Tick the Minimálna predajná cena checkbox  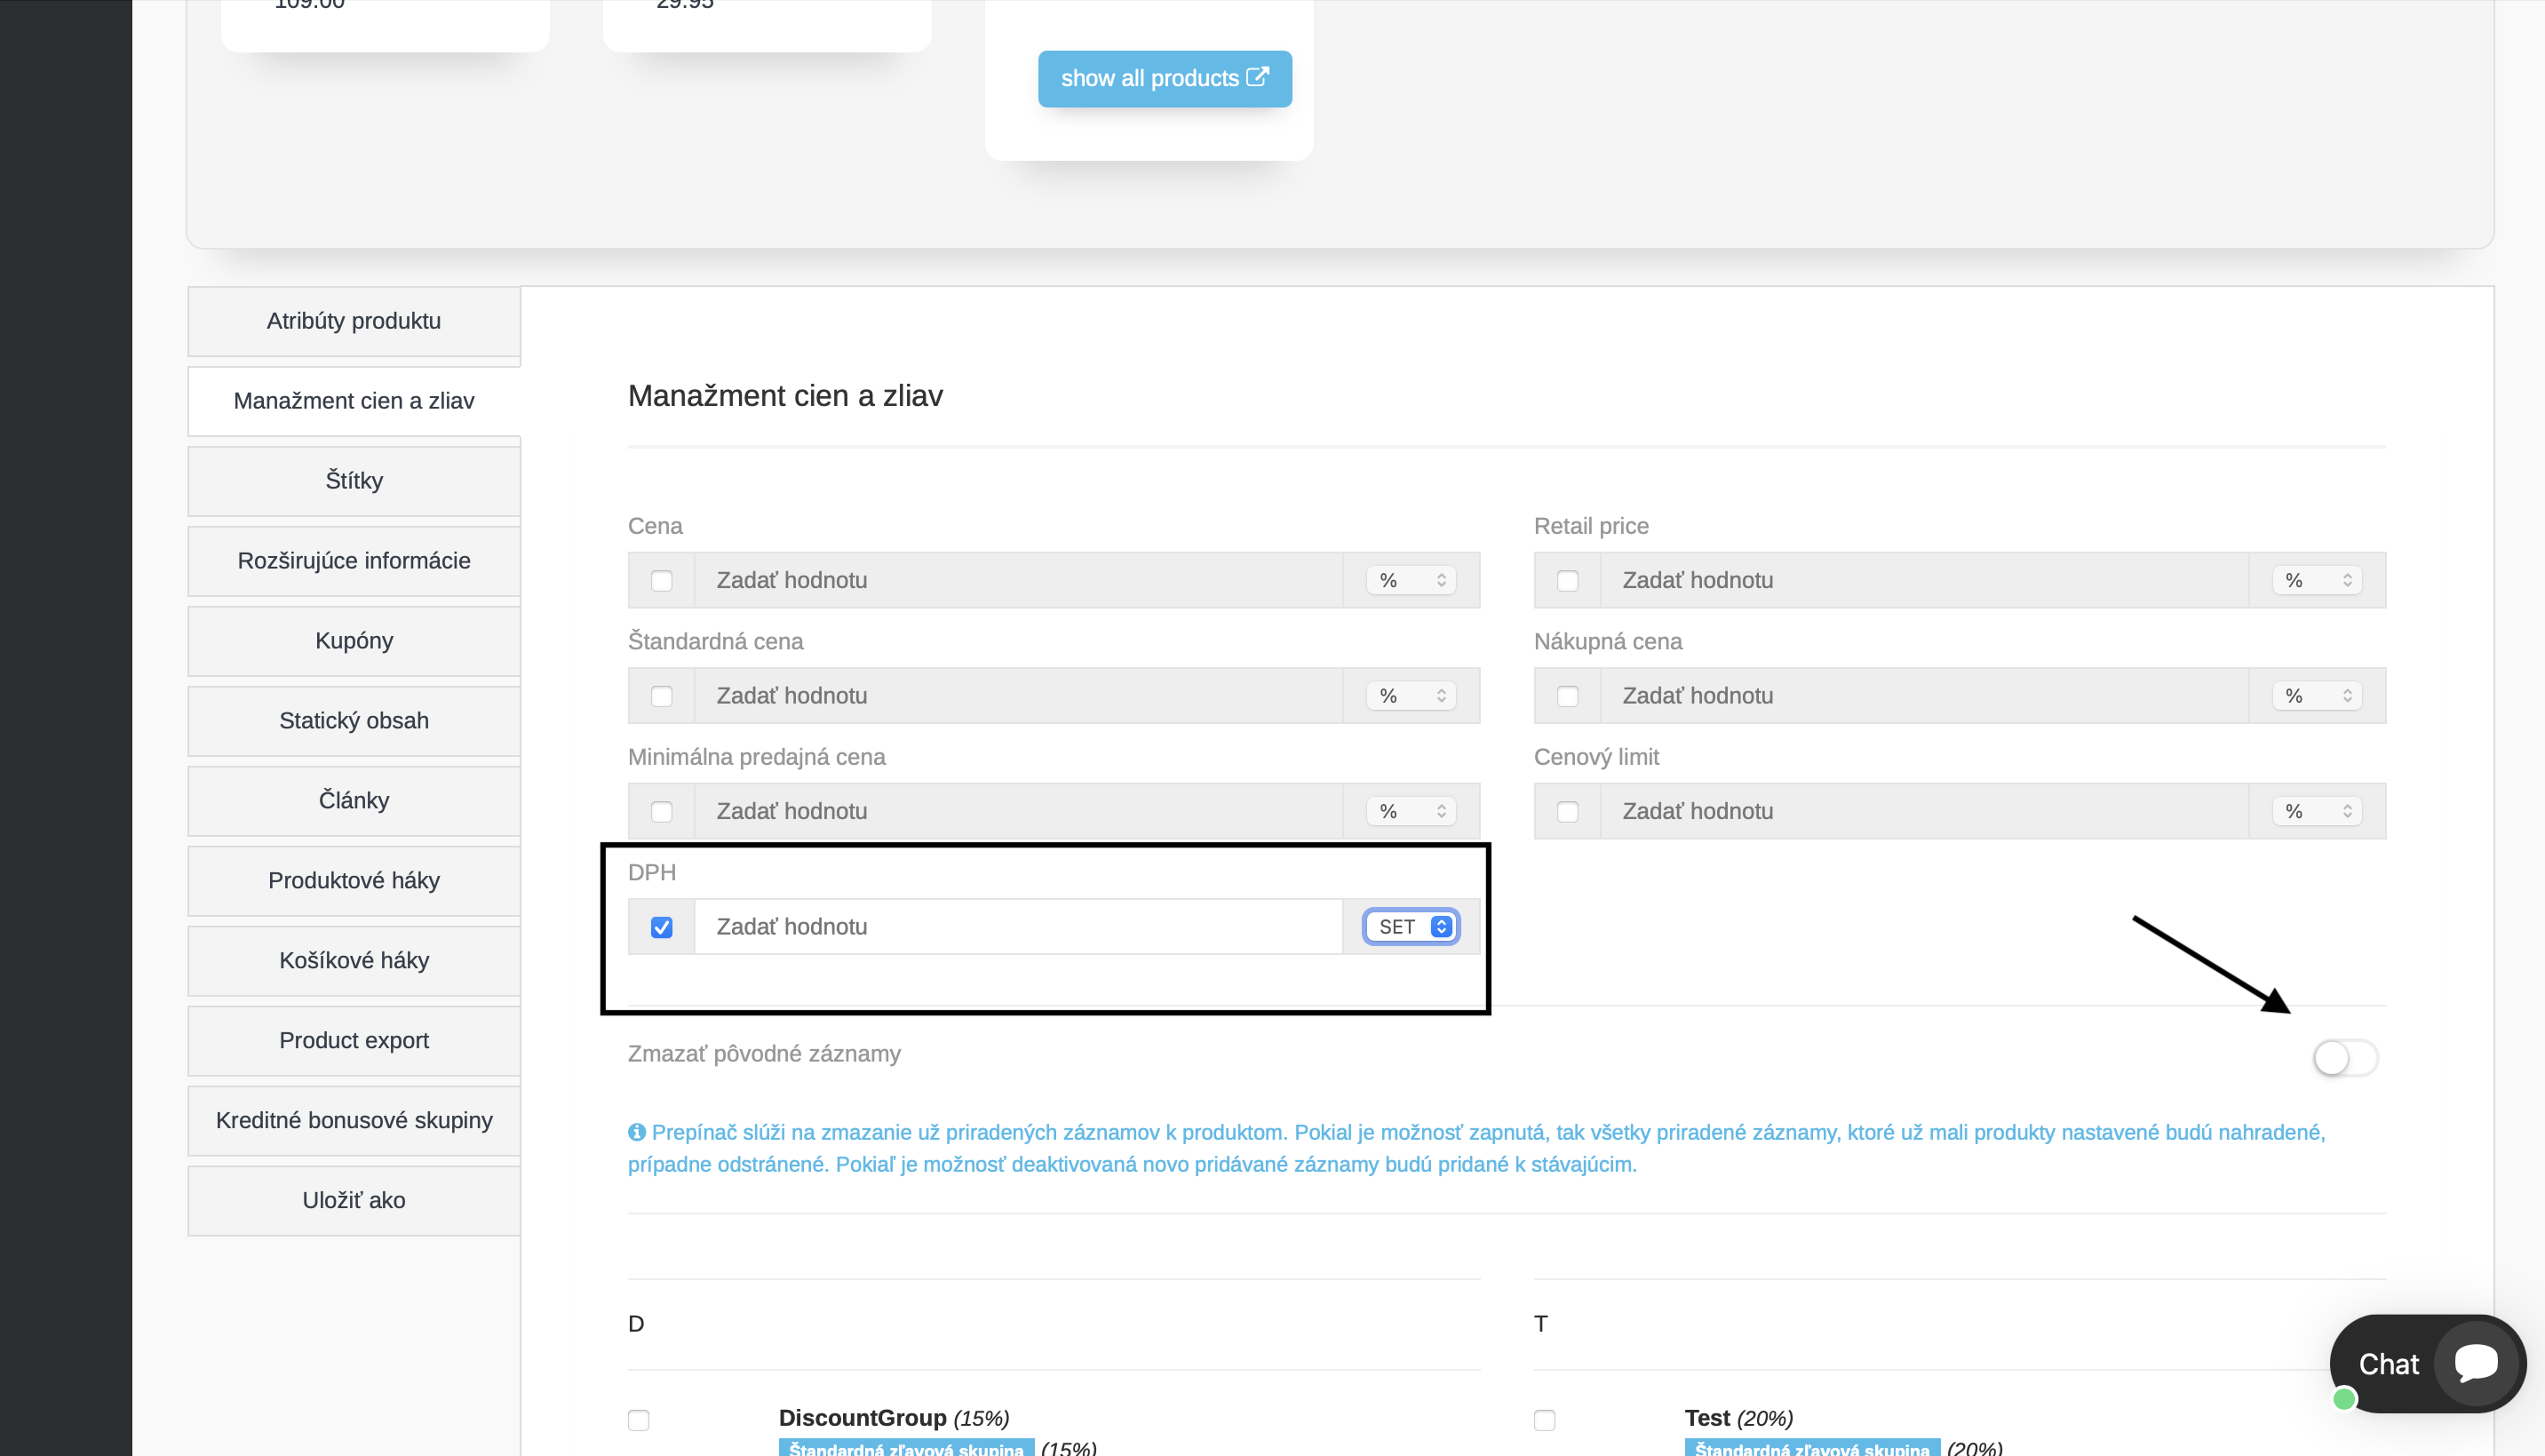coord(661,812)
